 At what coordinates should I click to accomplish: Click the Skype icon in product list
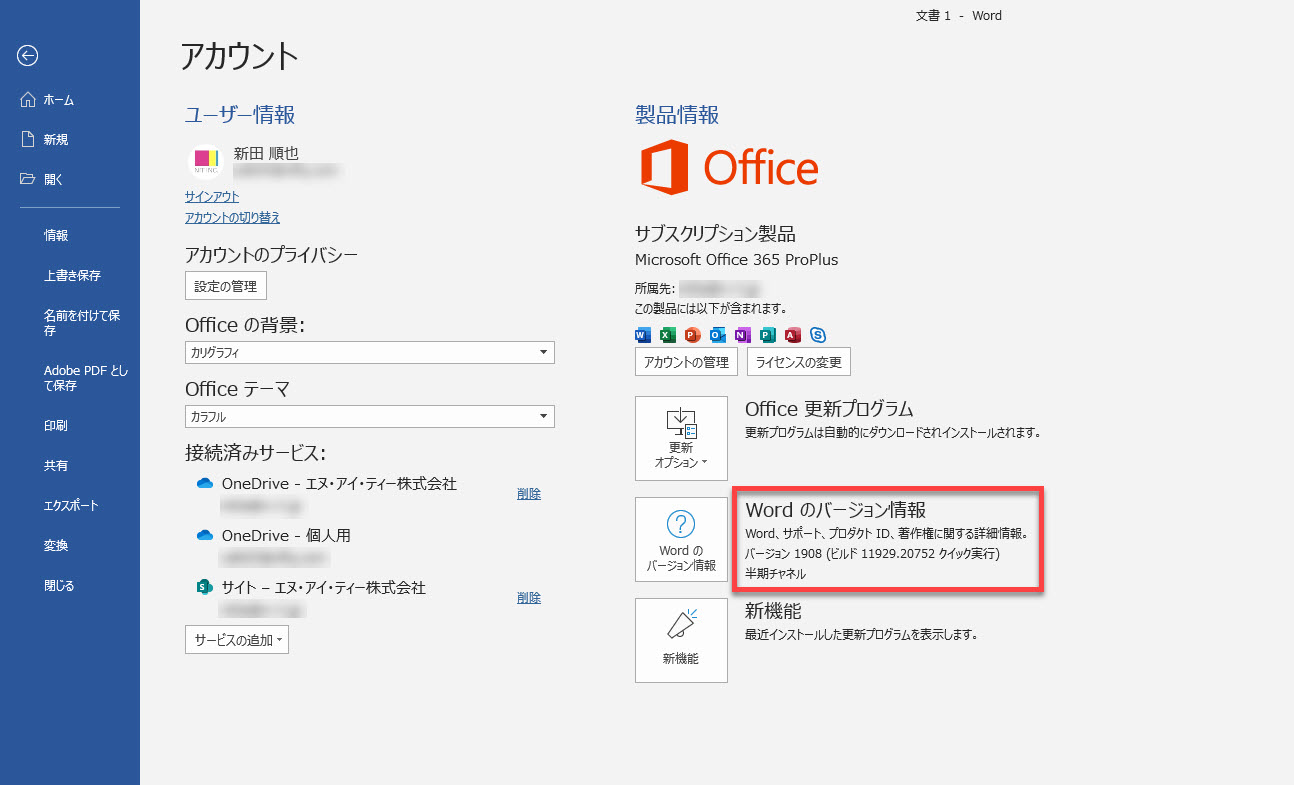[818, 335]
